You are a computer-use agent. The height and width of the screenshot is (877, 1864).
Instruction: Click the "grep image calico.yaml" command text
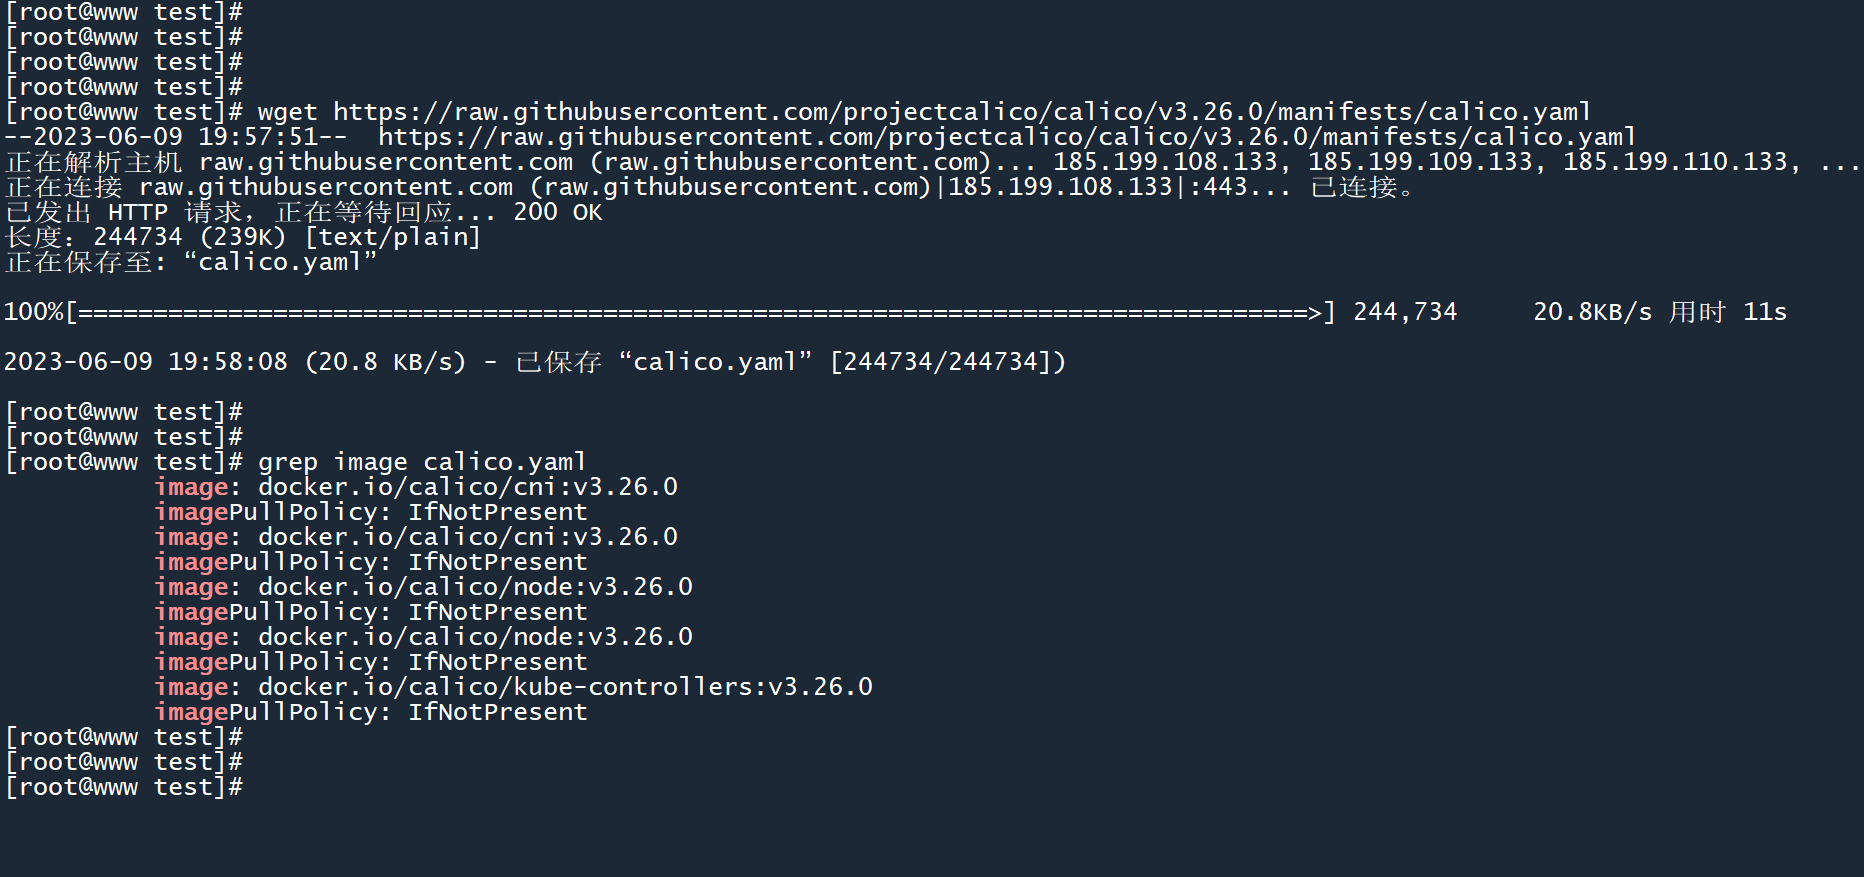tap(421, 462)
